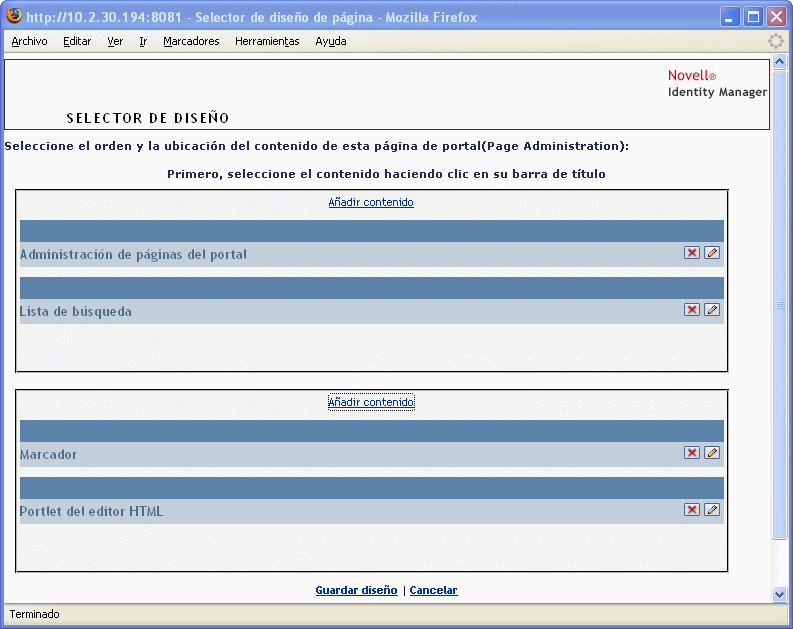793x629 pixels.
Task: Maximize the Firefox window
Action: (x=753, y=17)
